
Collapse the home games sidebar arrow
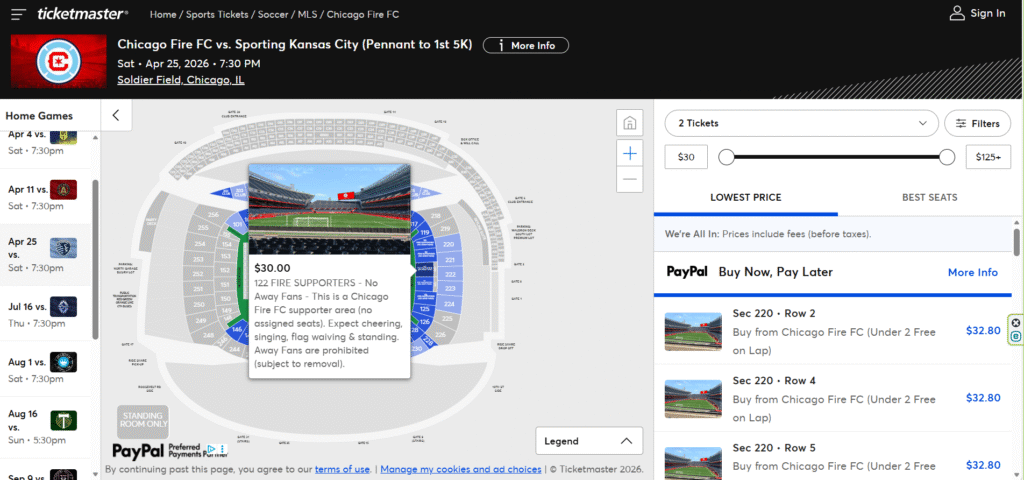click(116, 115)
